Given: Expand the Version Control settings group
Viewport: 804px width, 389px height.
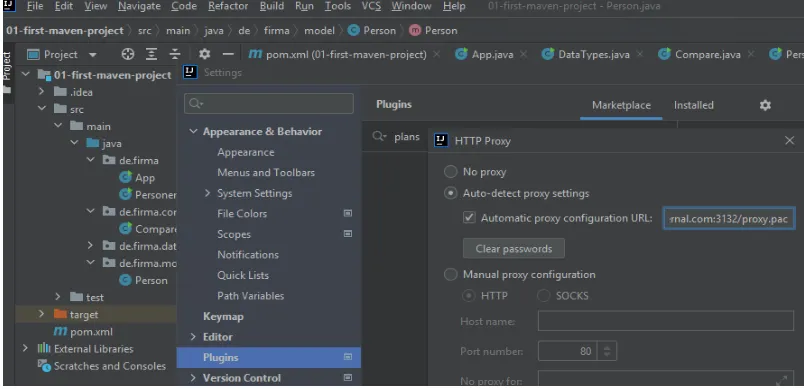Looking at the screenshot, I should click(193, 378).
